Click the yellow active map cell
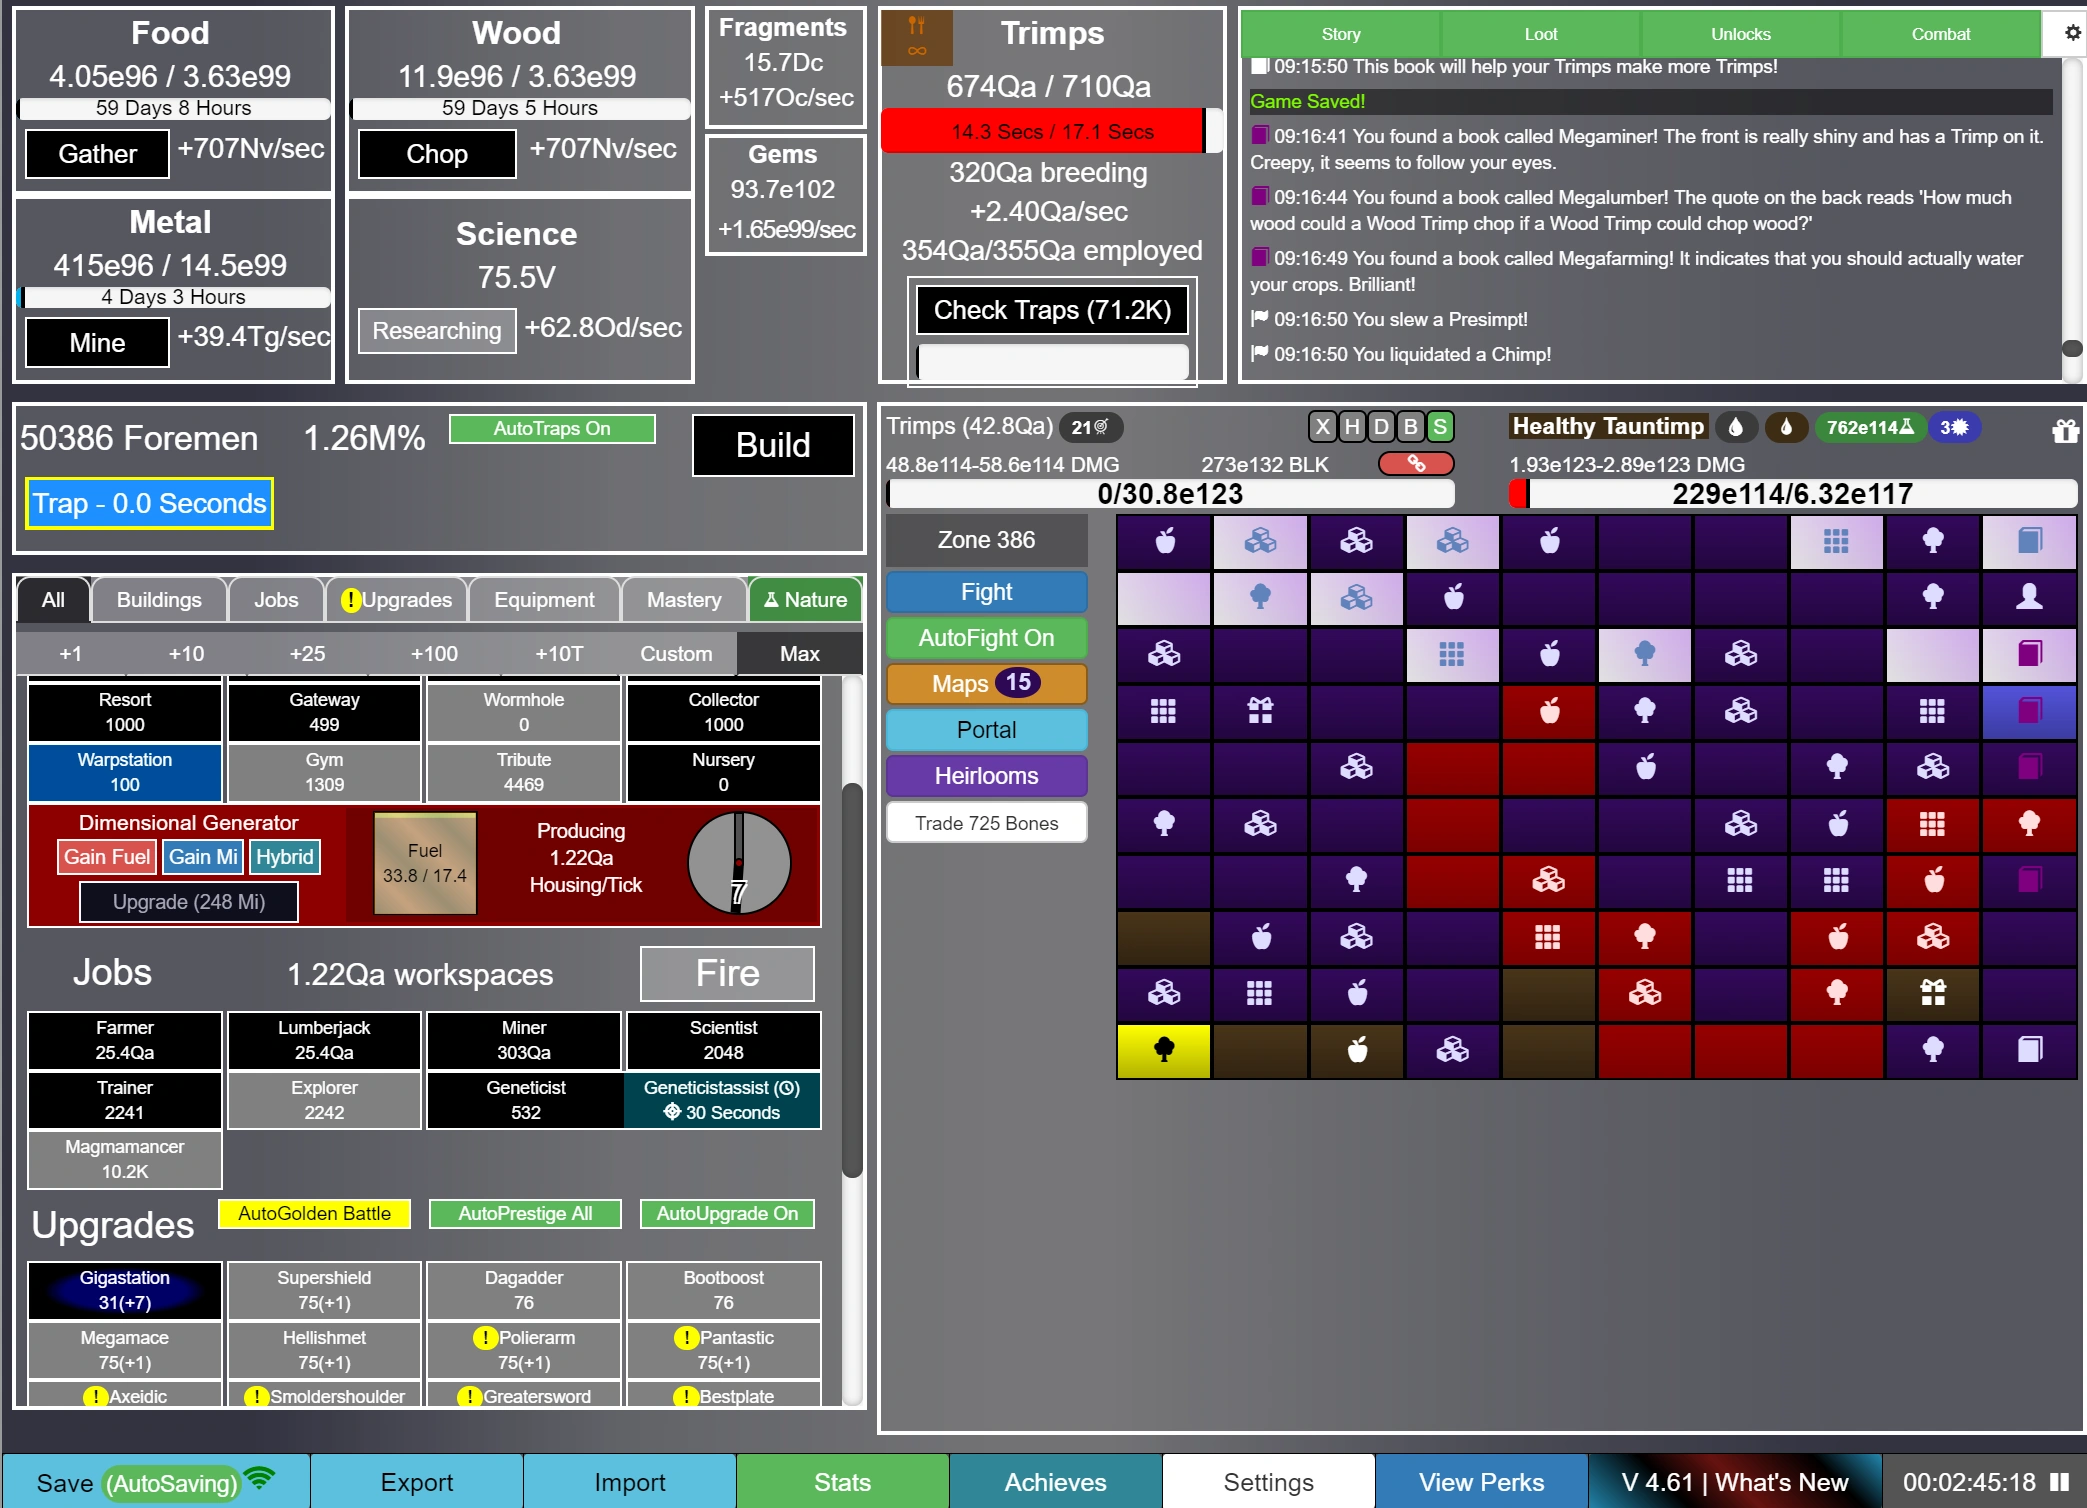The image size is (2087, 1508). pos(1163,1050)
